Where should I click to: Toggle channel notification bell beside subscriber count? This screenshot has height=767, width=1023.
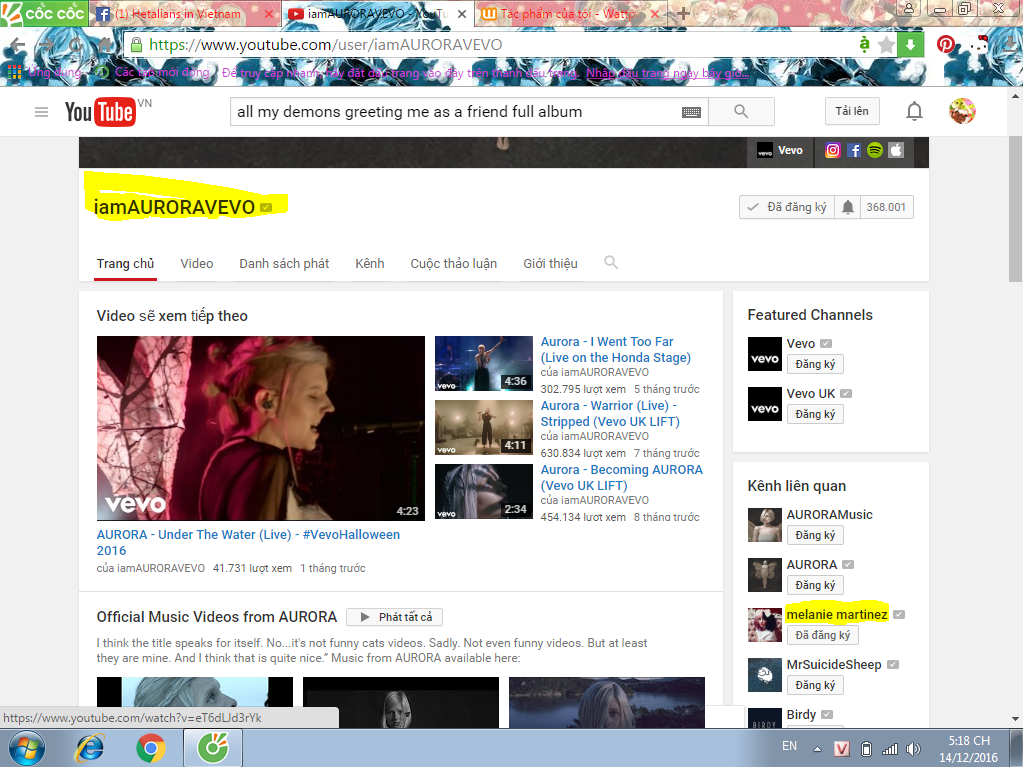point(848,207)
